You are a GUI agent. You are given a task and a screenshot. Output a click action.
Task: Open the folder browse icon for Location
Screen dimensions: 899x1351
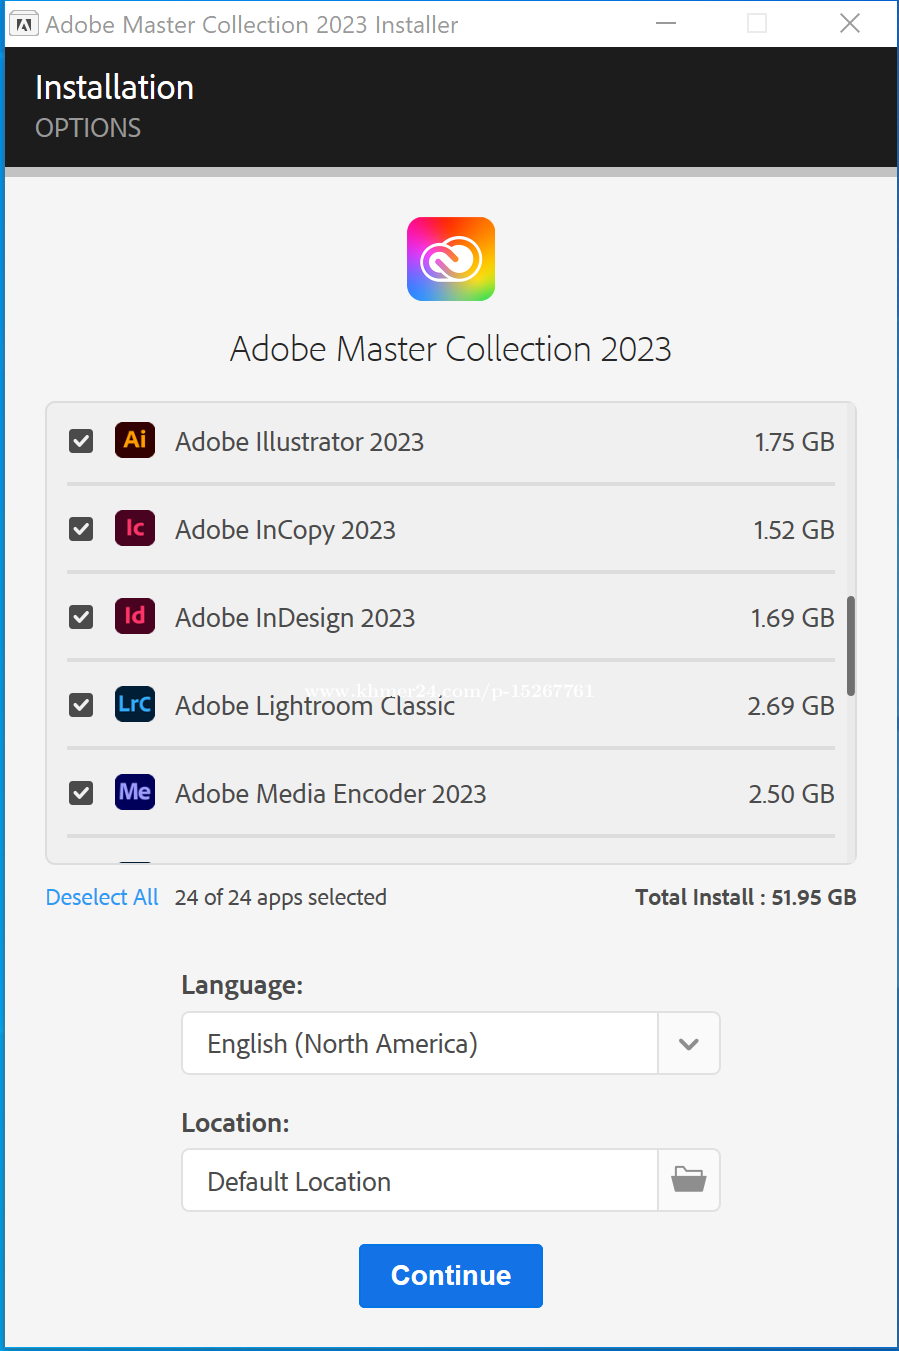pyautogui.click(x=689, y=1180)
